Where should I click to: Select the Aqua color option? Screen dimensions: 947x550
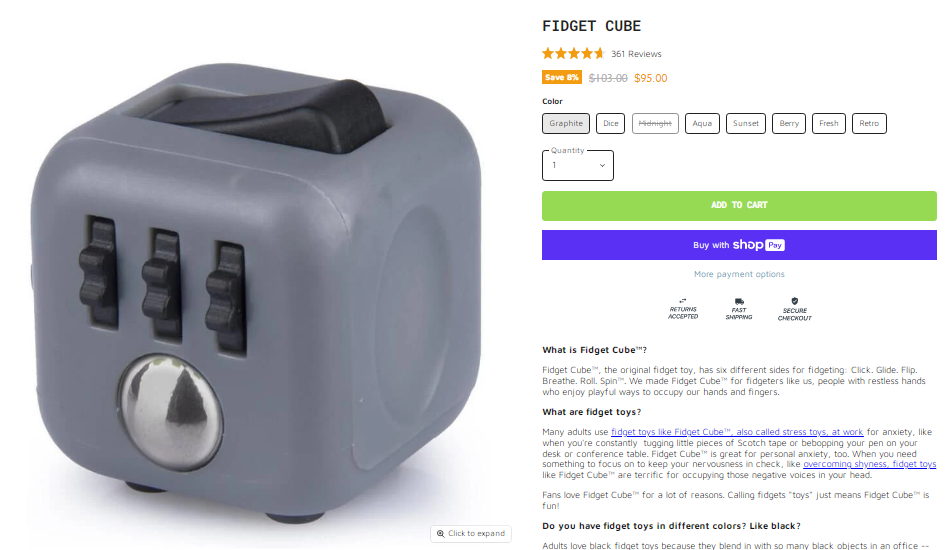coord(702,123)
